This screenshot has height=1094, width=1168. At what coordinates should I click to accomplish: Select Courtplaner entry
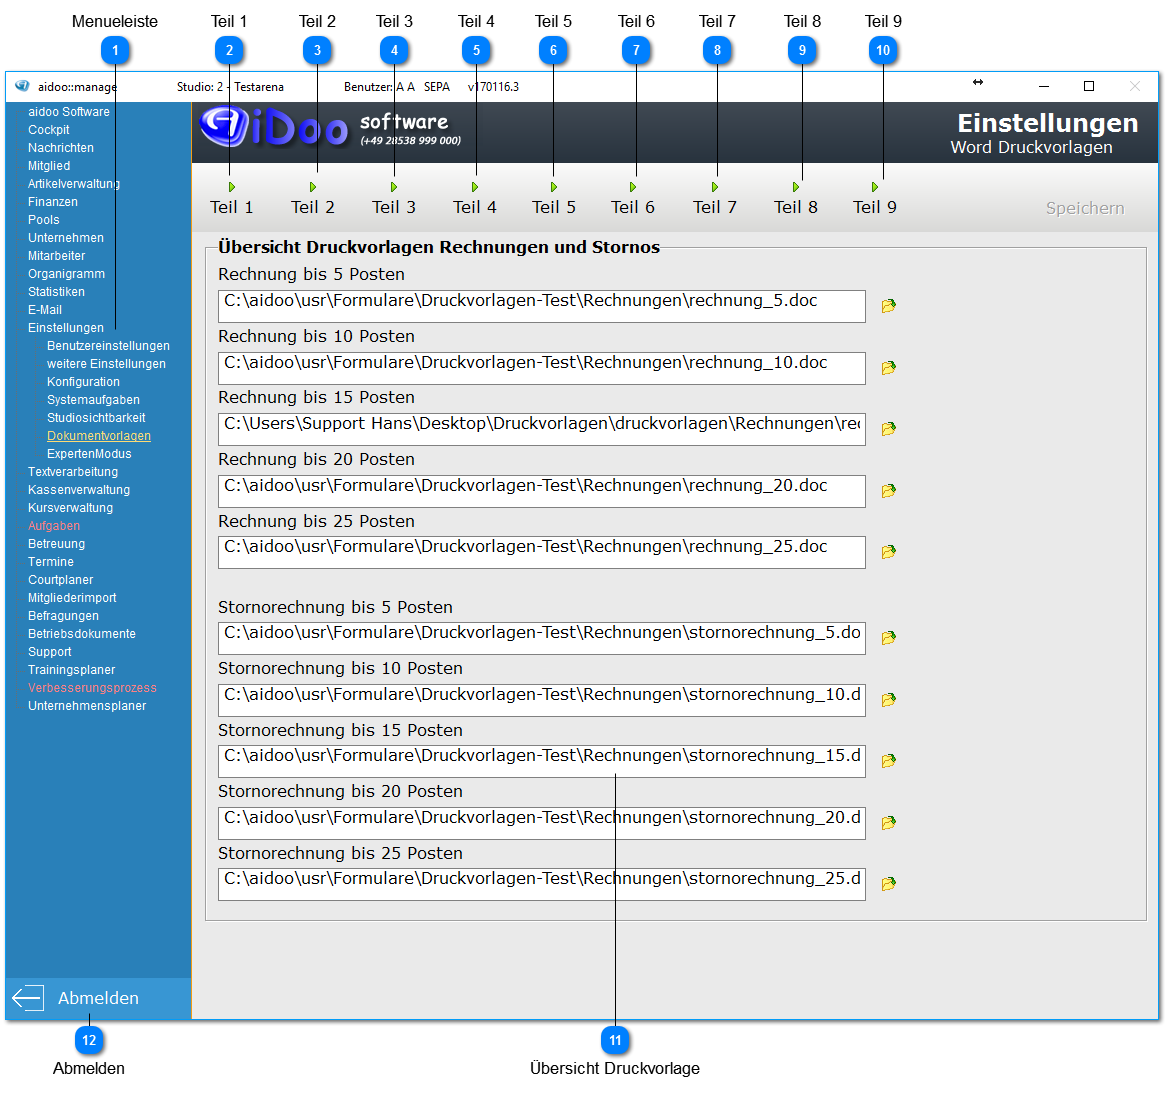pos(60,579)
